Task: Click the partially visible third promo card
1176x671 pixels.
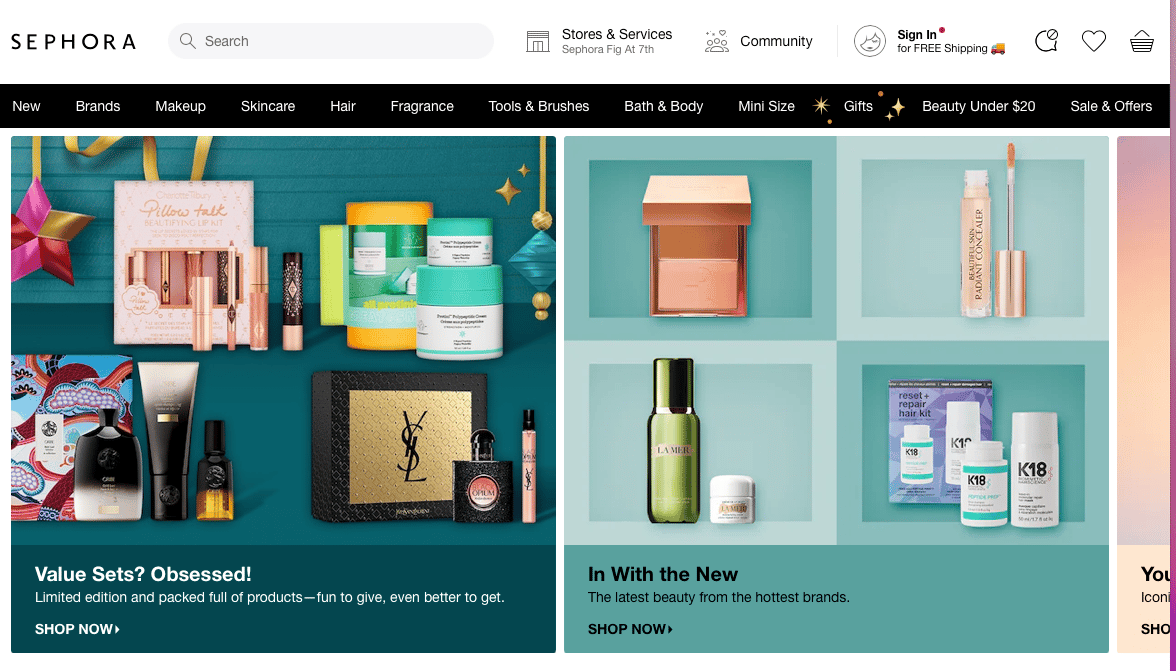Action: click(x=1143, y=394)
